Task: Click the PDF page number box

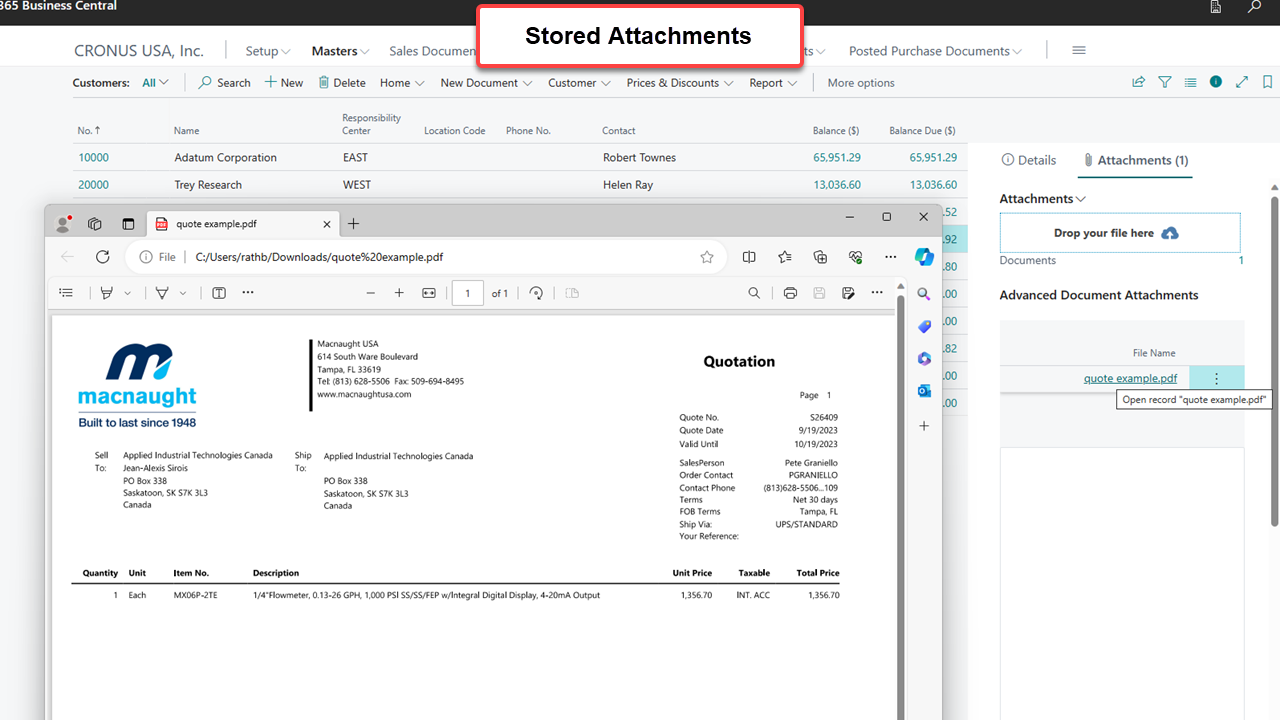Action: pos(468,293)
